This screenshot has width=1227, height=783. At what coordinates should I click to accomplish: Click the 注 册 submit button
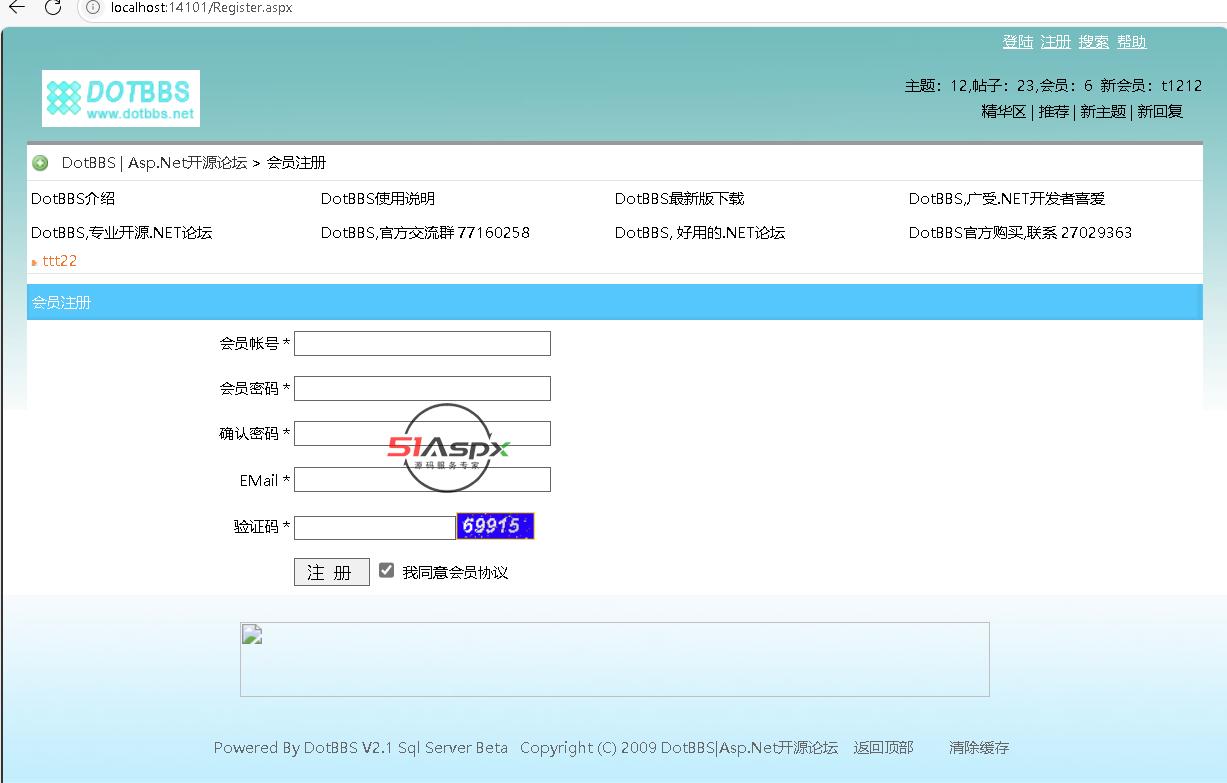[x=332, y=572]
